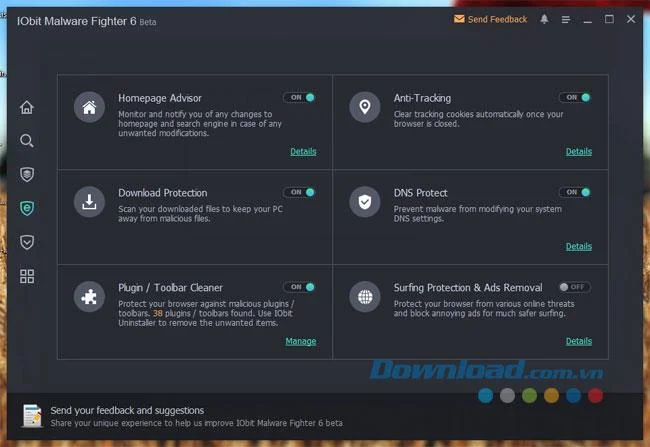Viewport: 650px width, 447px height.
Task: Click Manage link under Plugin / Toolbar Cleaner
Action: point(301,341)
